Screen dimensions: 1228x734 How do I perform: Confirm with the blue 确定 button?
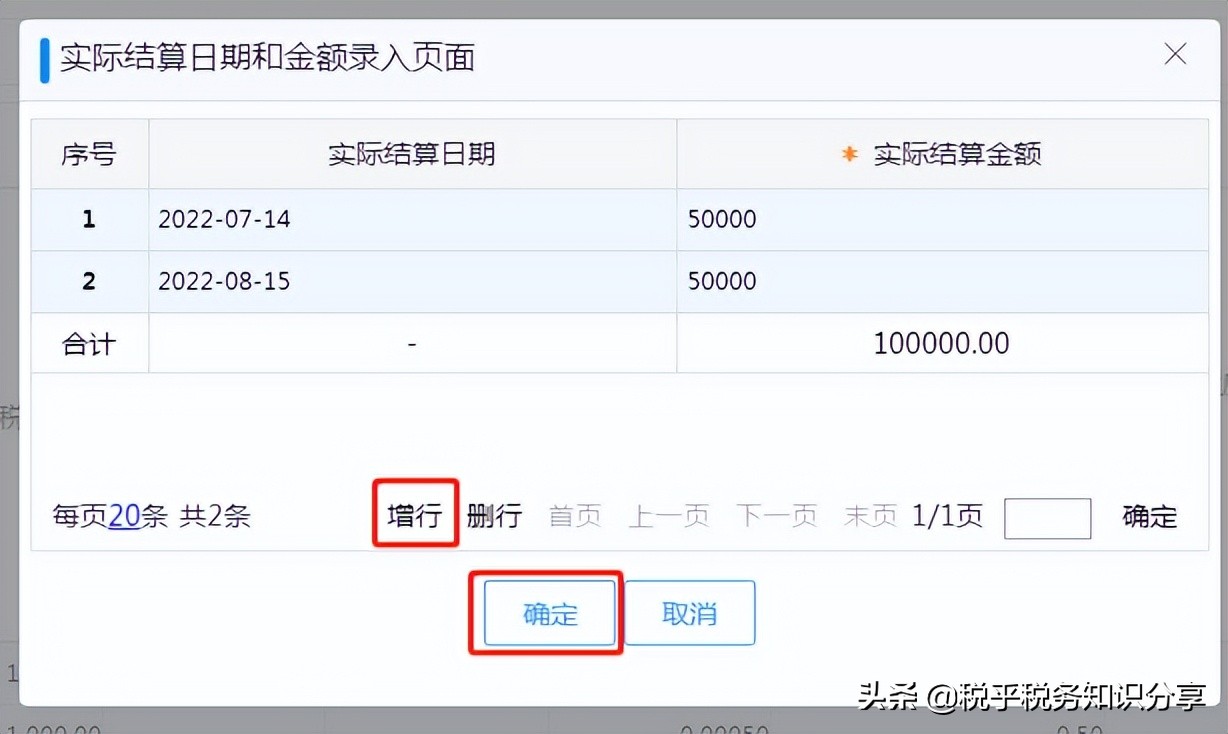pyautogui.click(x=550, y=613)
